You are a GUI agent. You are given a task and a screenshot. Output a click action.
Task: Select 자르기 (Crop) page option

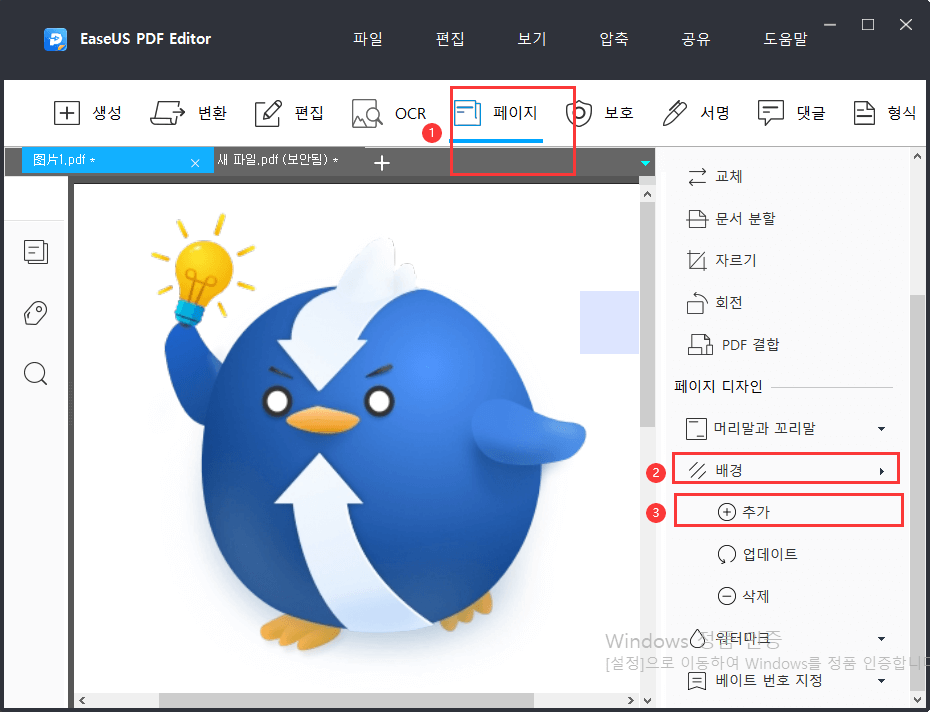pyautogui.click(x=721, y=260)
